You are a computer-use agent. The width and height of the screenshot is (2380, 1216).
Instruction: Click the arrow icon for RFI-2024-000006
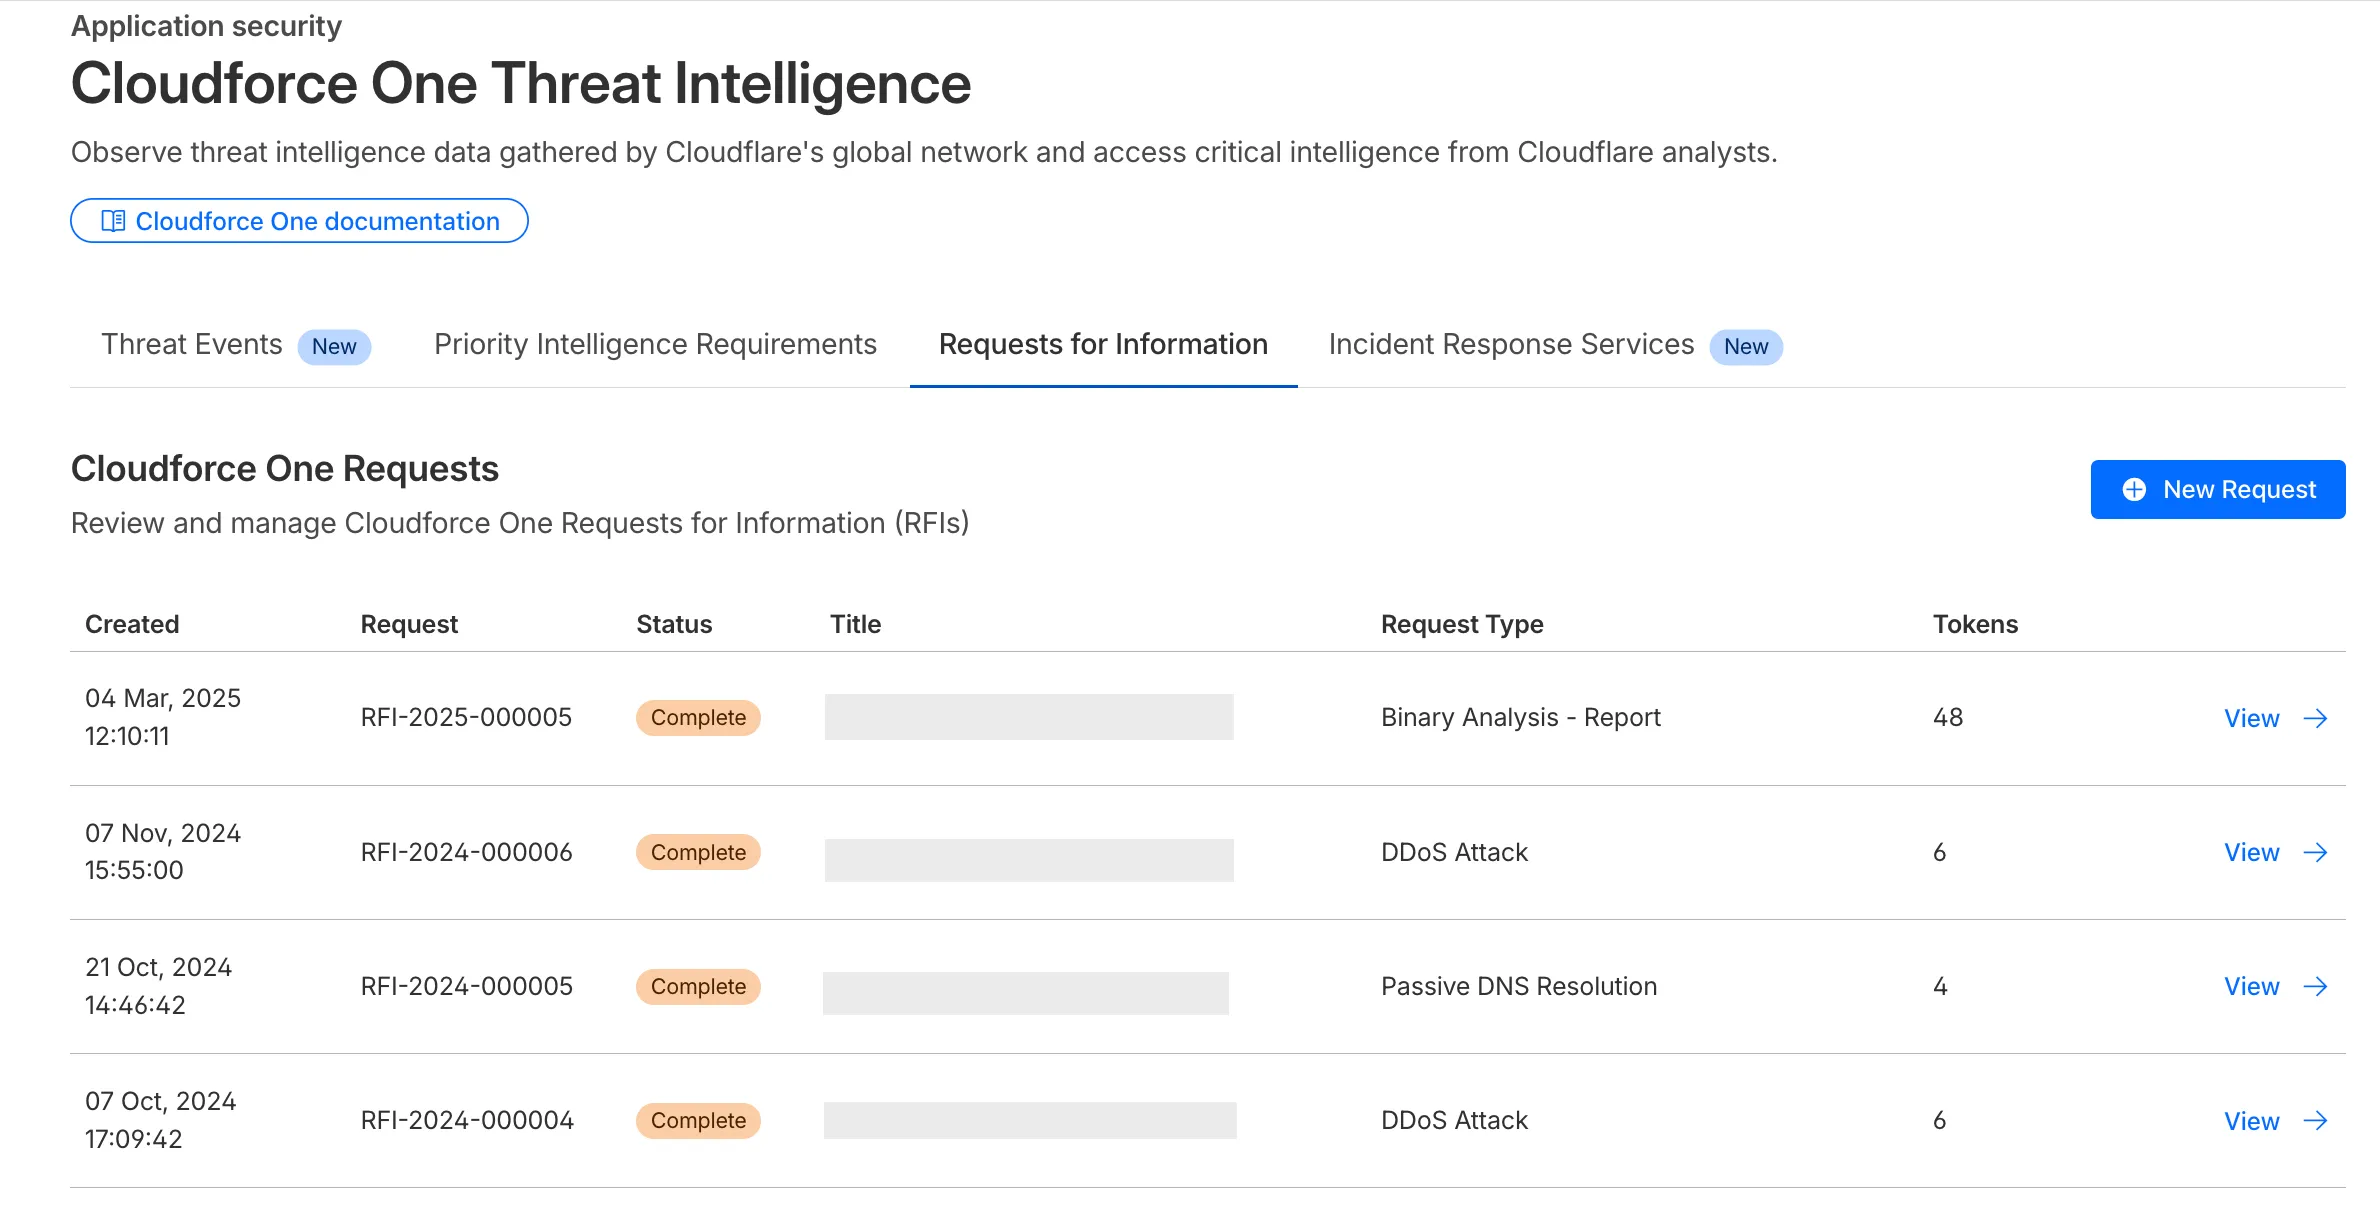pos(2315,852)
